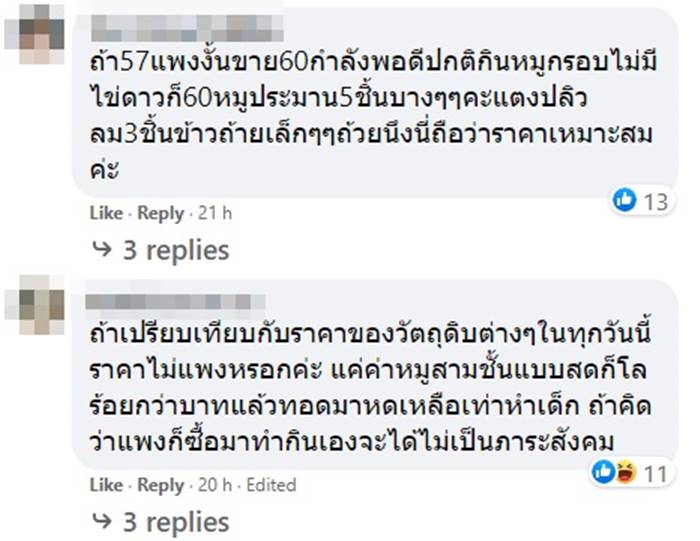The image size is (700, 541).
Task: Expand "3 replies" under the Edited comment
Action: click(x=175, y=521)
